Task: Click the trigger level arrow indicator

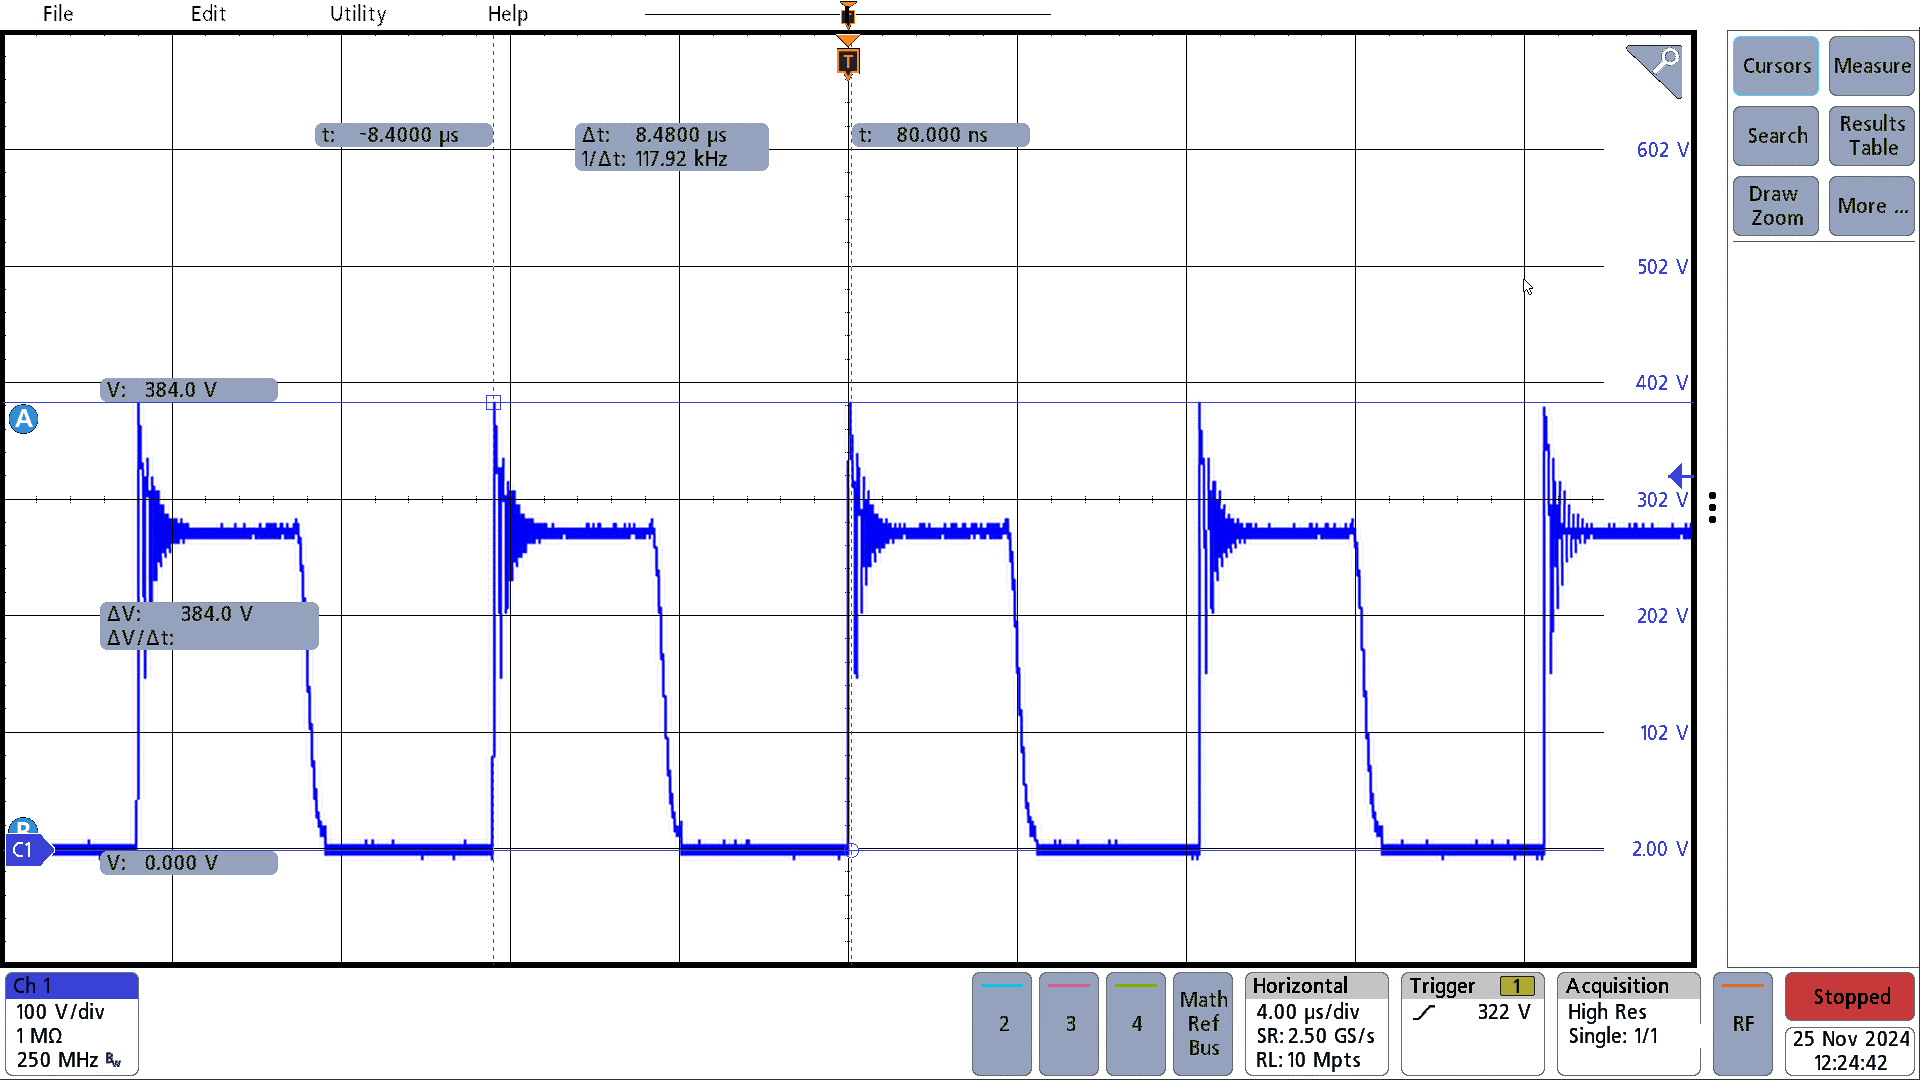Action: point(1679,477)
